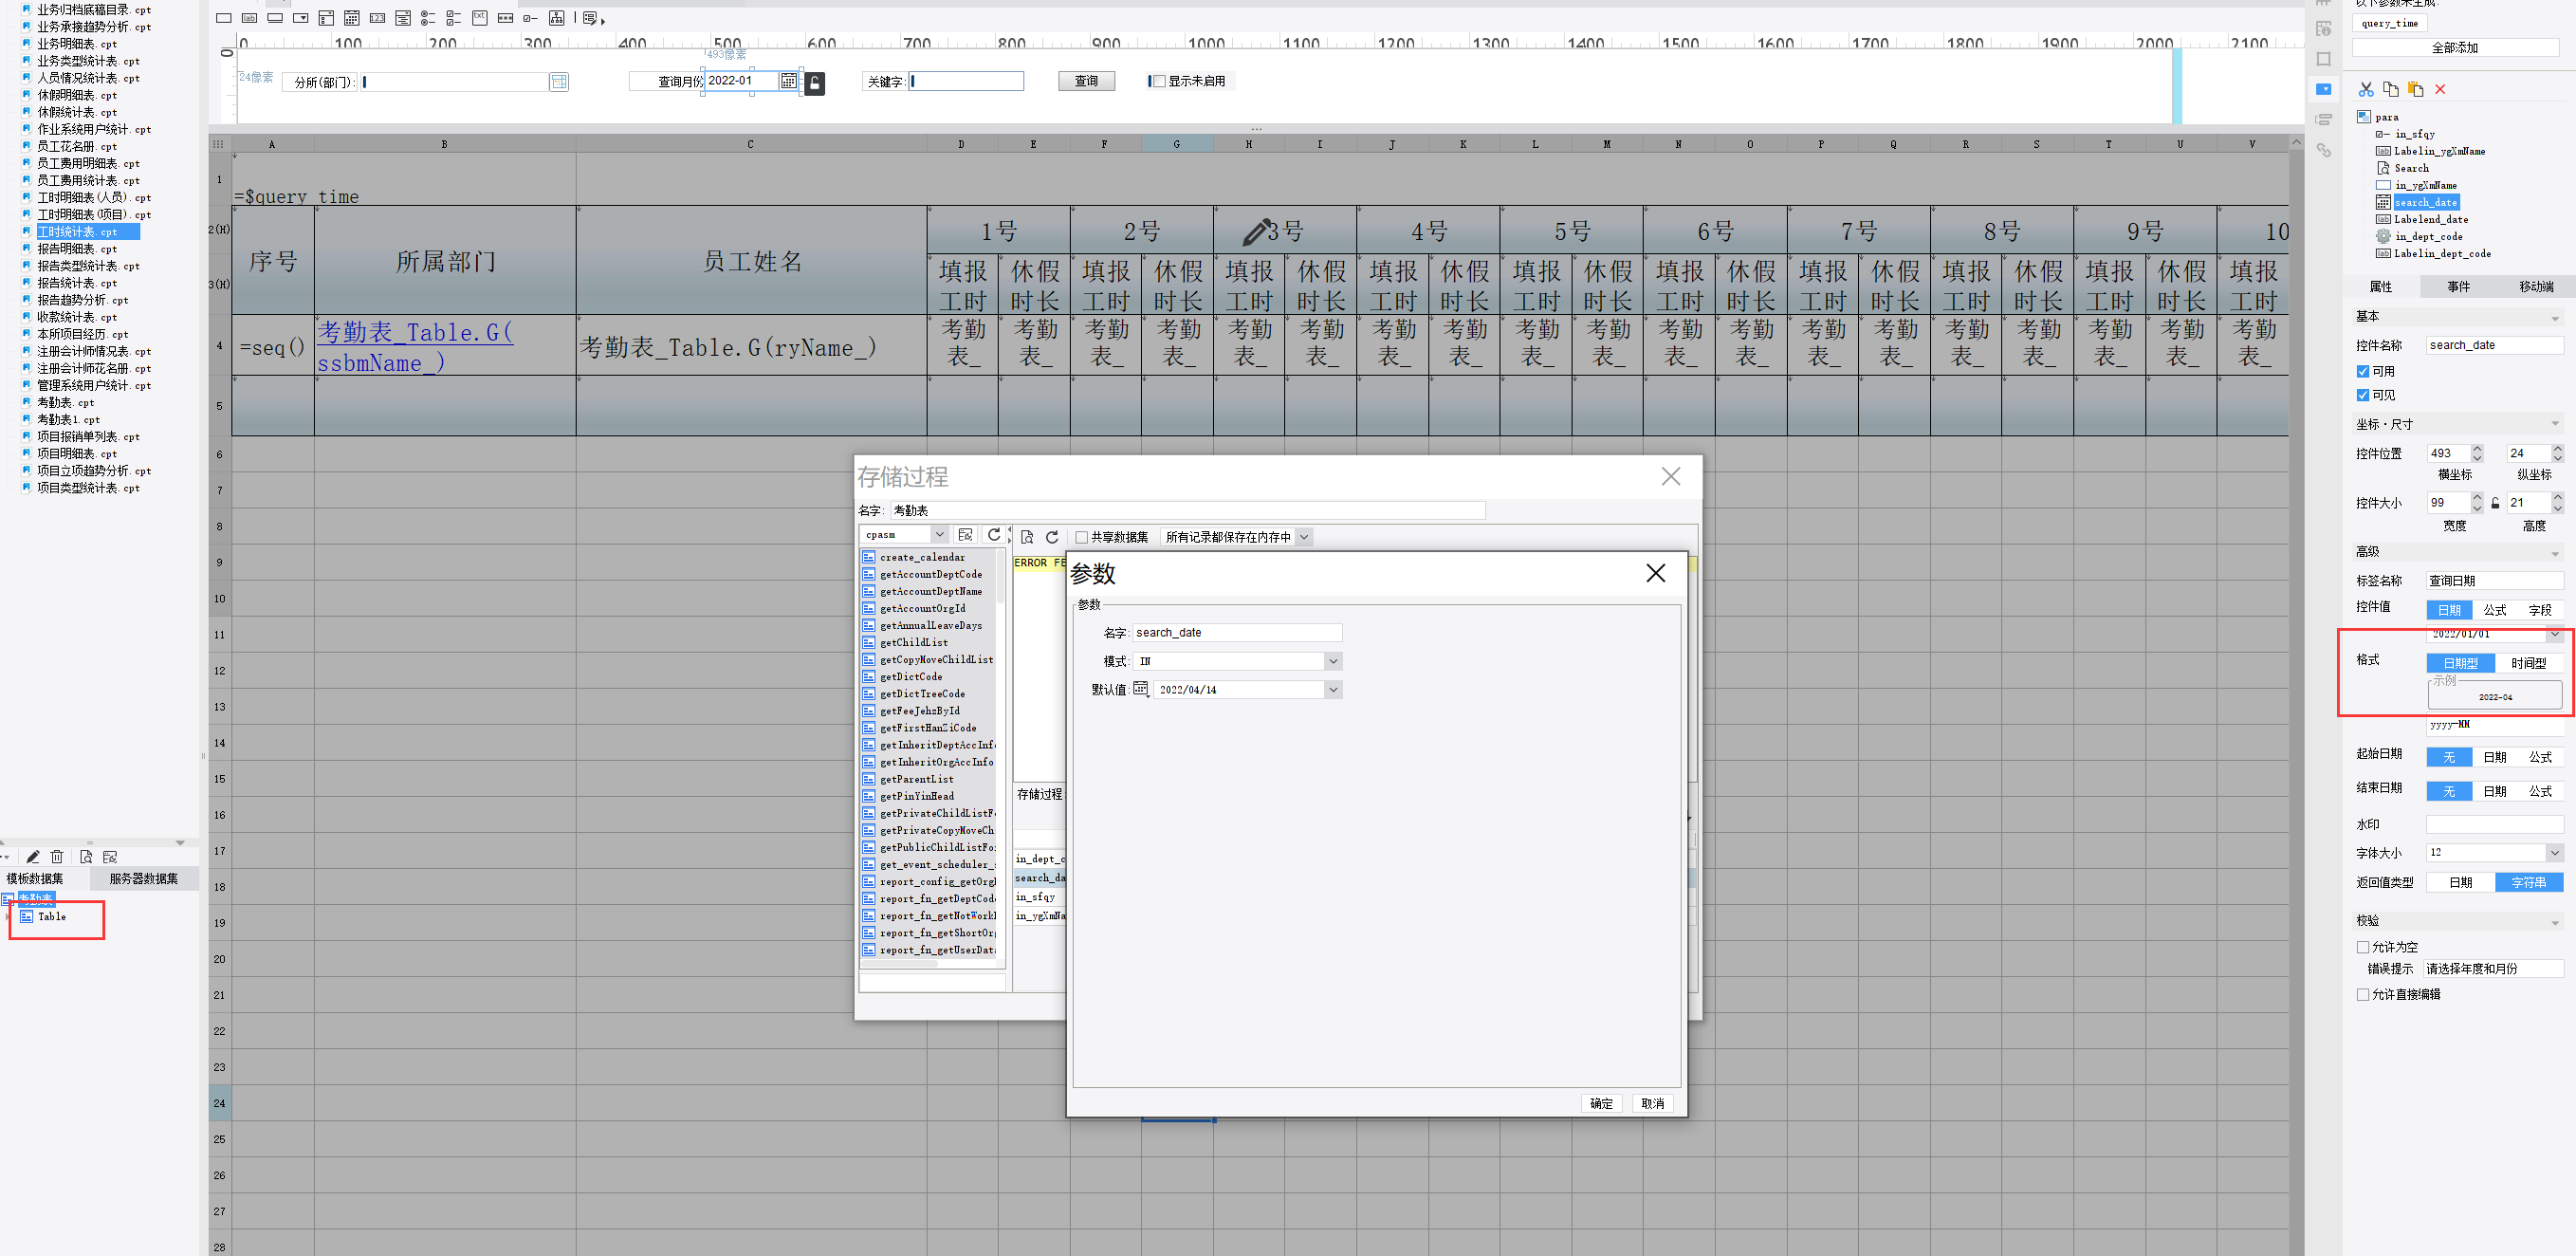
Task: Collapse the 高级 section in properties
Action: [2554, 553]
